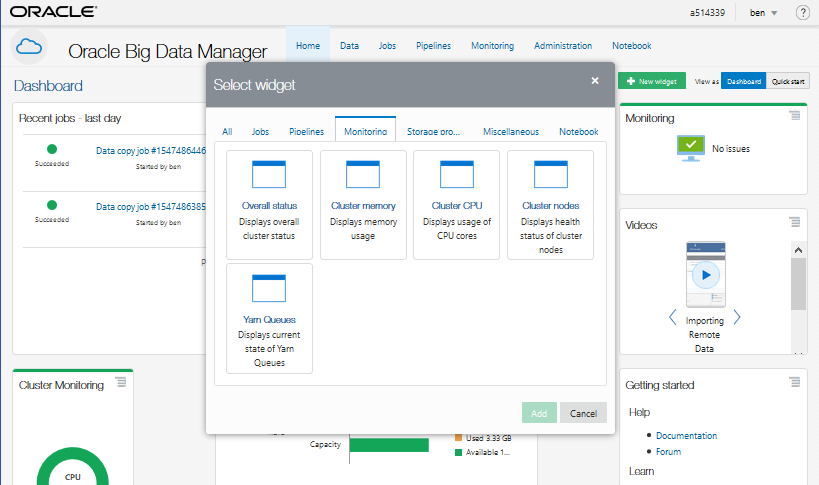Open the Storage providers widget tab
This screenshot has width=819, height=485.
pos(434,132)
